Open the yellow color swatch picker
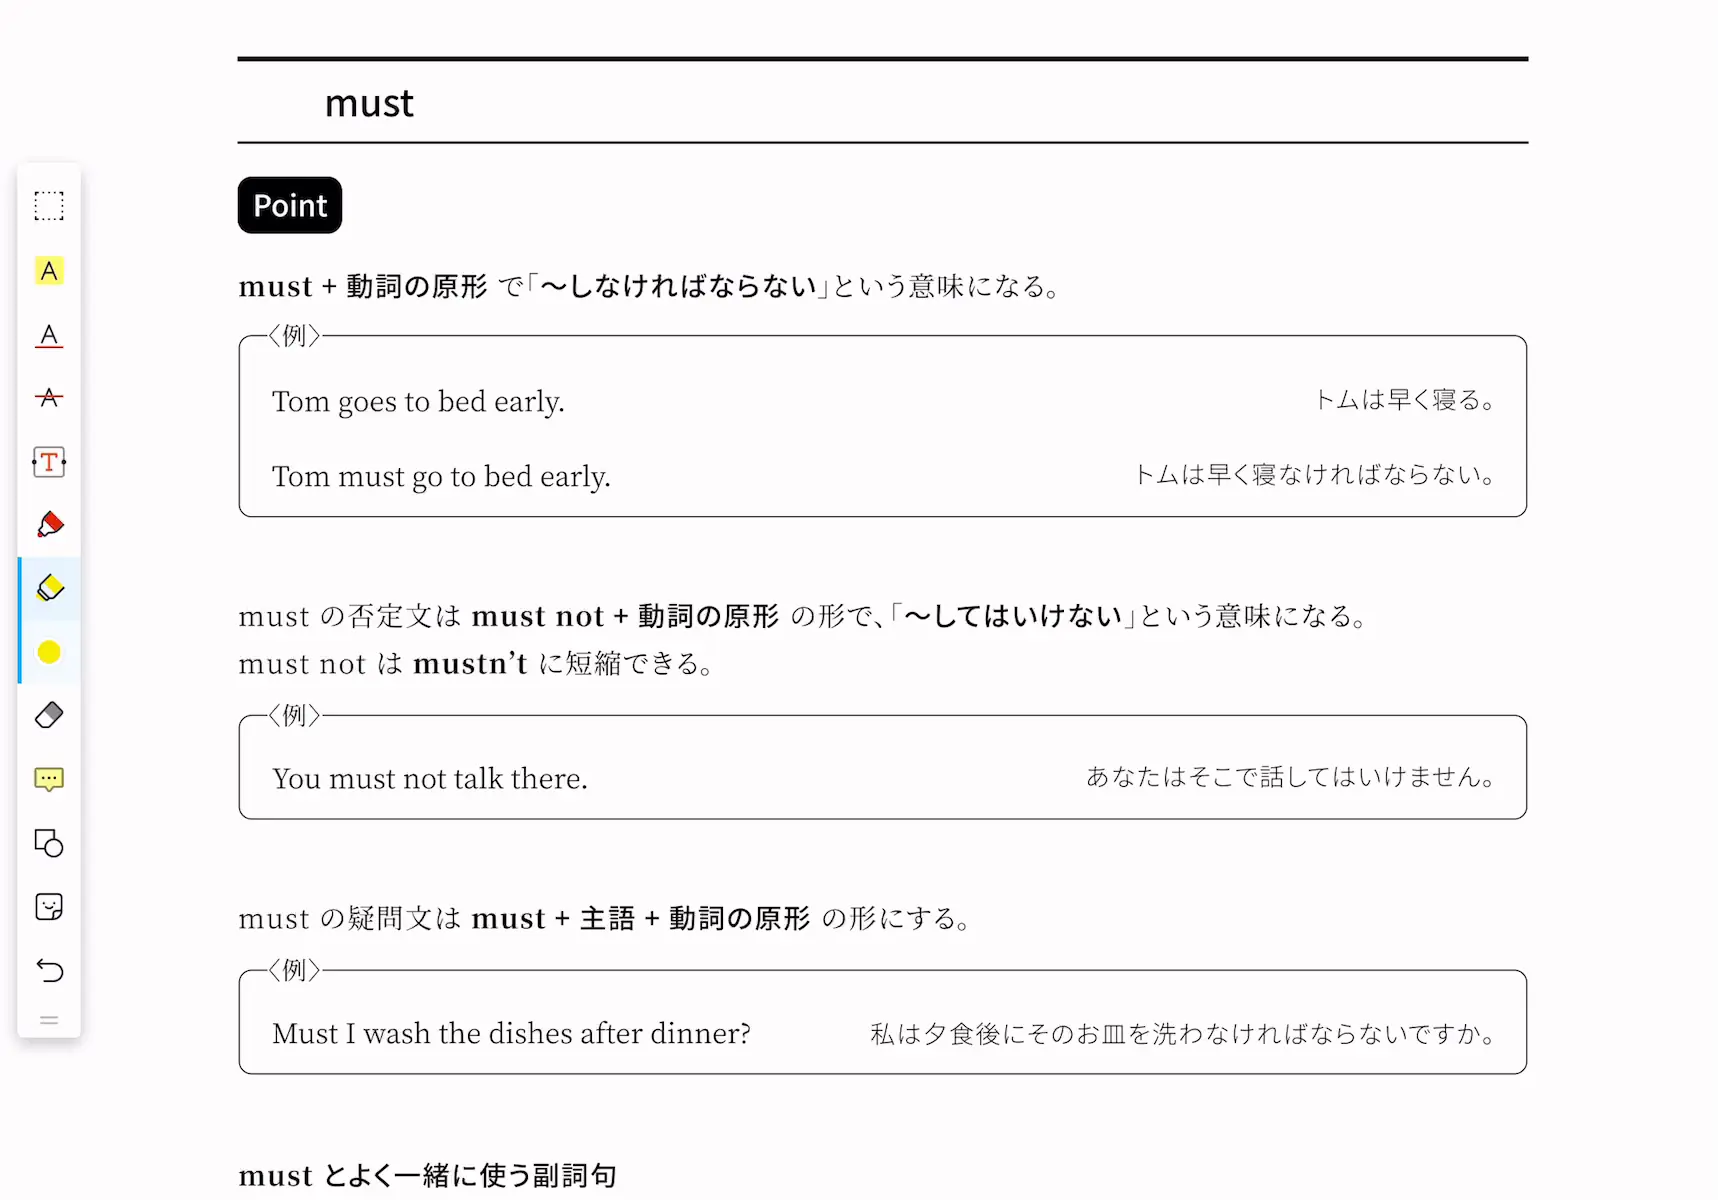The height and width of the screenshot is (1200, 1718). pyautogui.click(x=49, y=652)
